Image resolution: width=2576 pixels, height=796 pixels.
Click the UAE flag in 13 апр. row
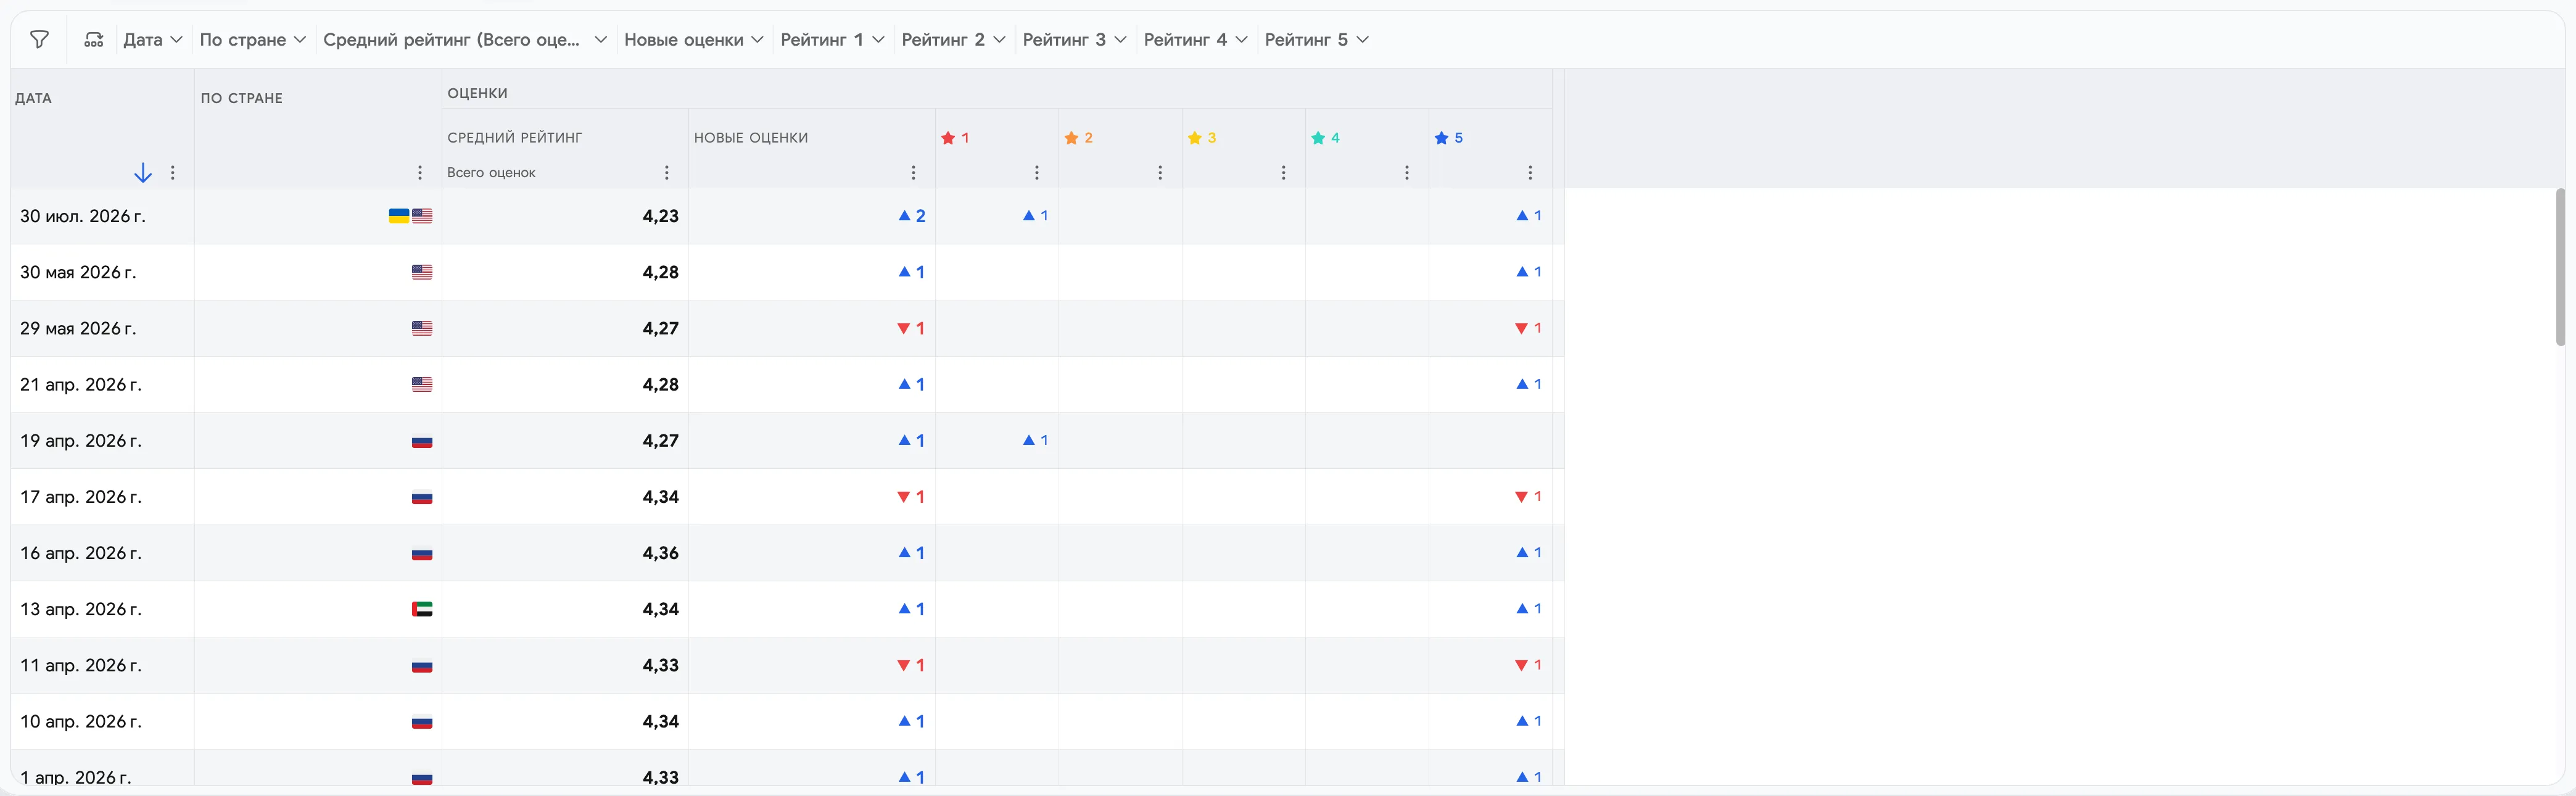422,609
